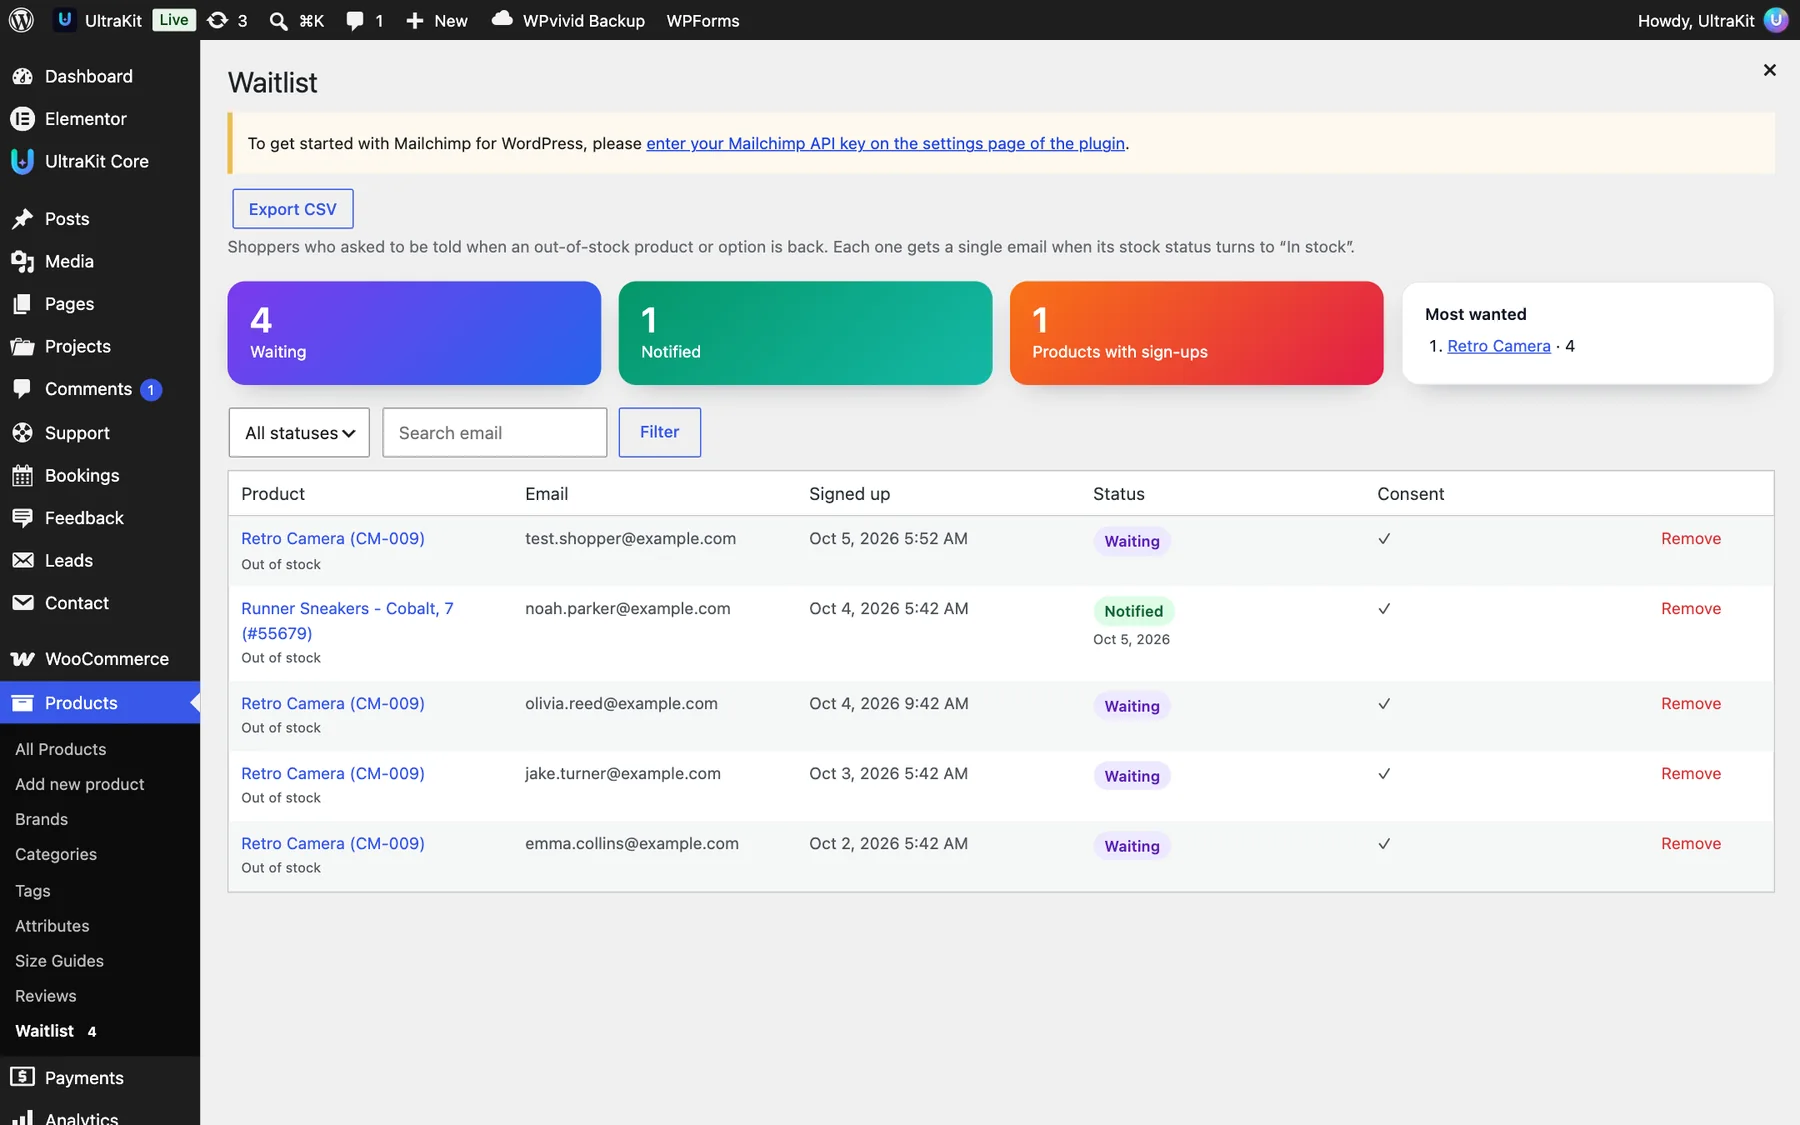Click the Live badge next to UltraKit

(x=174, y=20)
